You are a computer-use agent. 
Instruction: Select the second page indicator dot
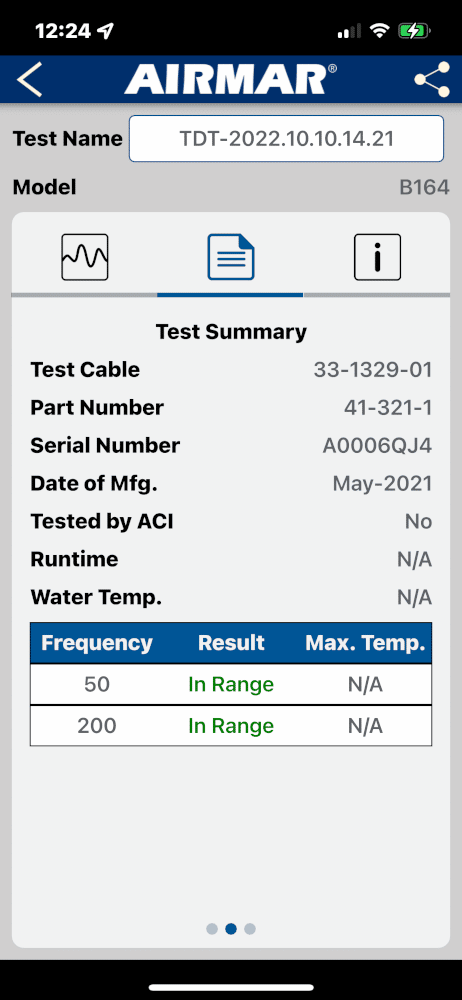coord(231,929)
